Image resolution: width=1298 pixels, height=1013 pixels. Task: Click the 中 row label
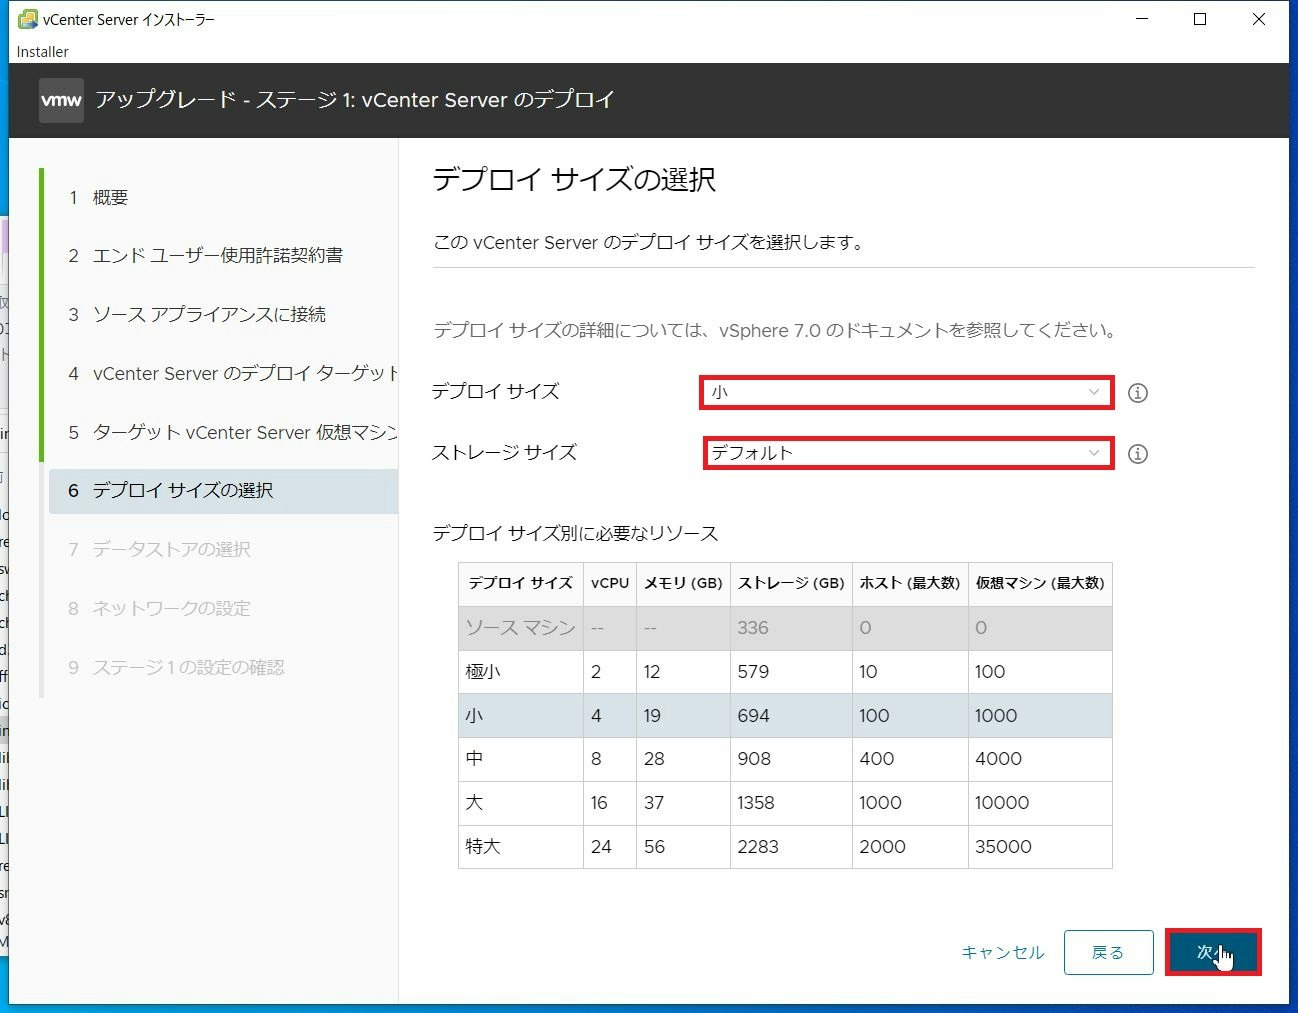point(474,759)
